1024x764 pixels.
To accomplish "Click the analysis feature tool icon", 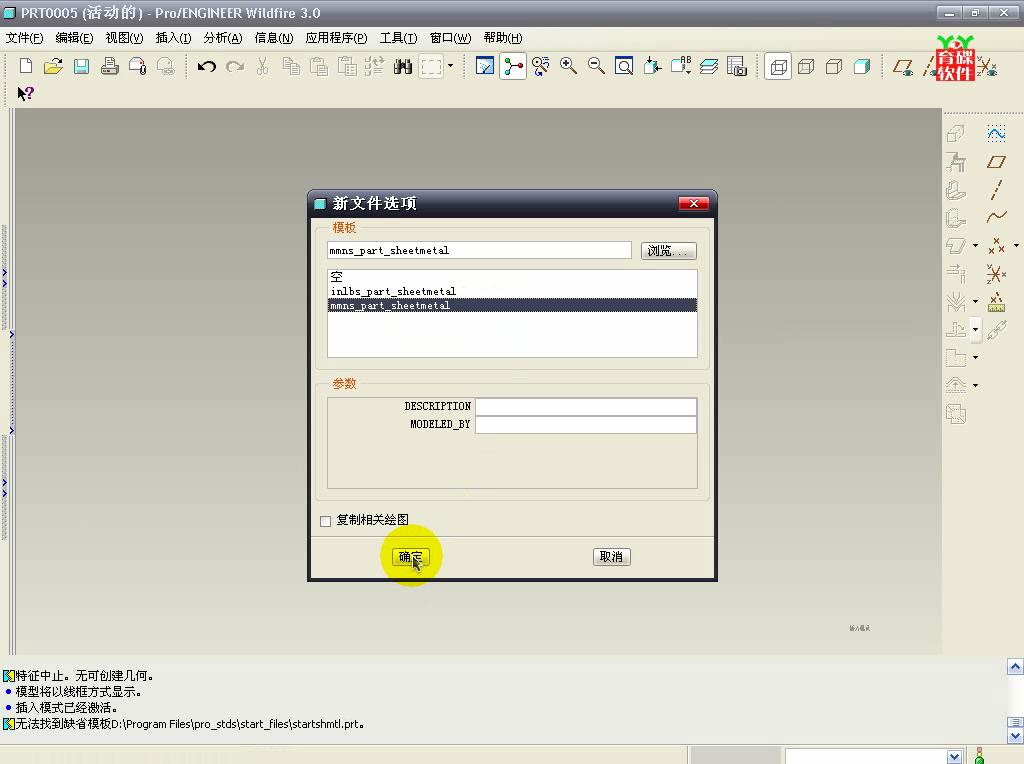I will point(997,302).
